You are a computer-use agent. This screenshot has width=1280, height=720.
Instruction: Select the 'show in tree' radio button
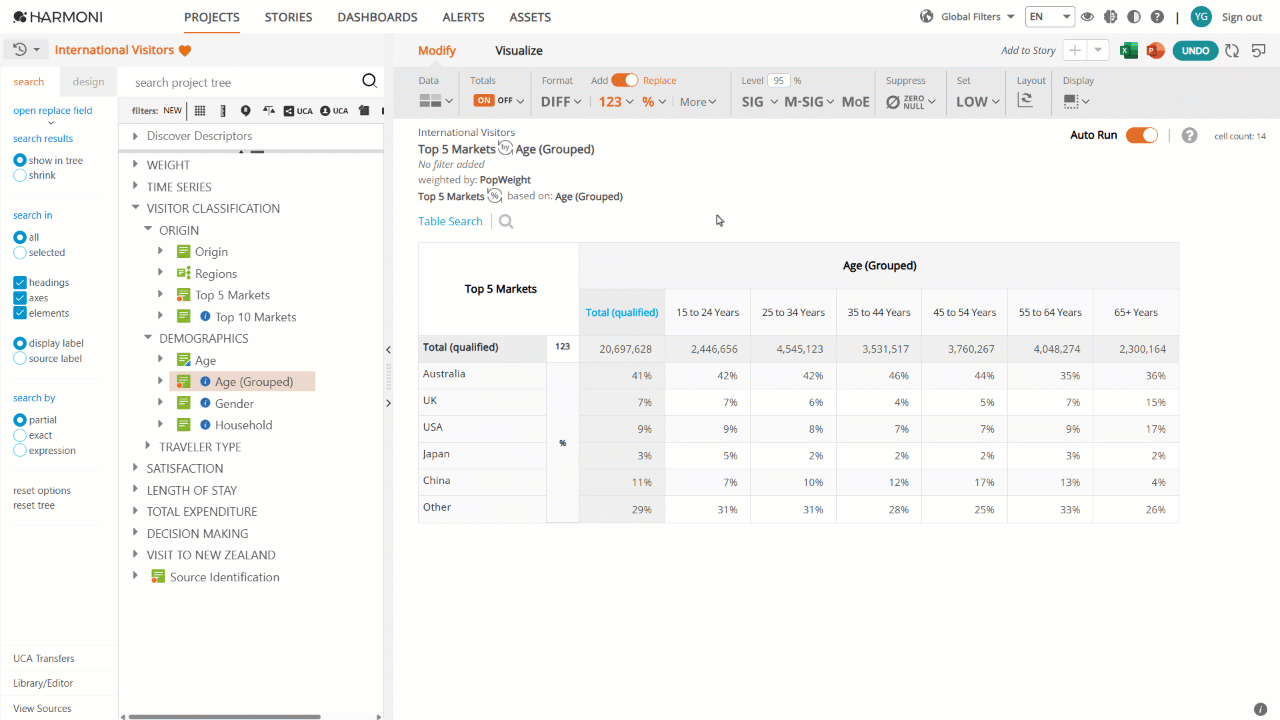click(20, 160)
